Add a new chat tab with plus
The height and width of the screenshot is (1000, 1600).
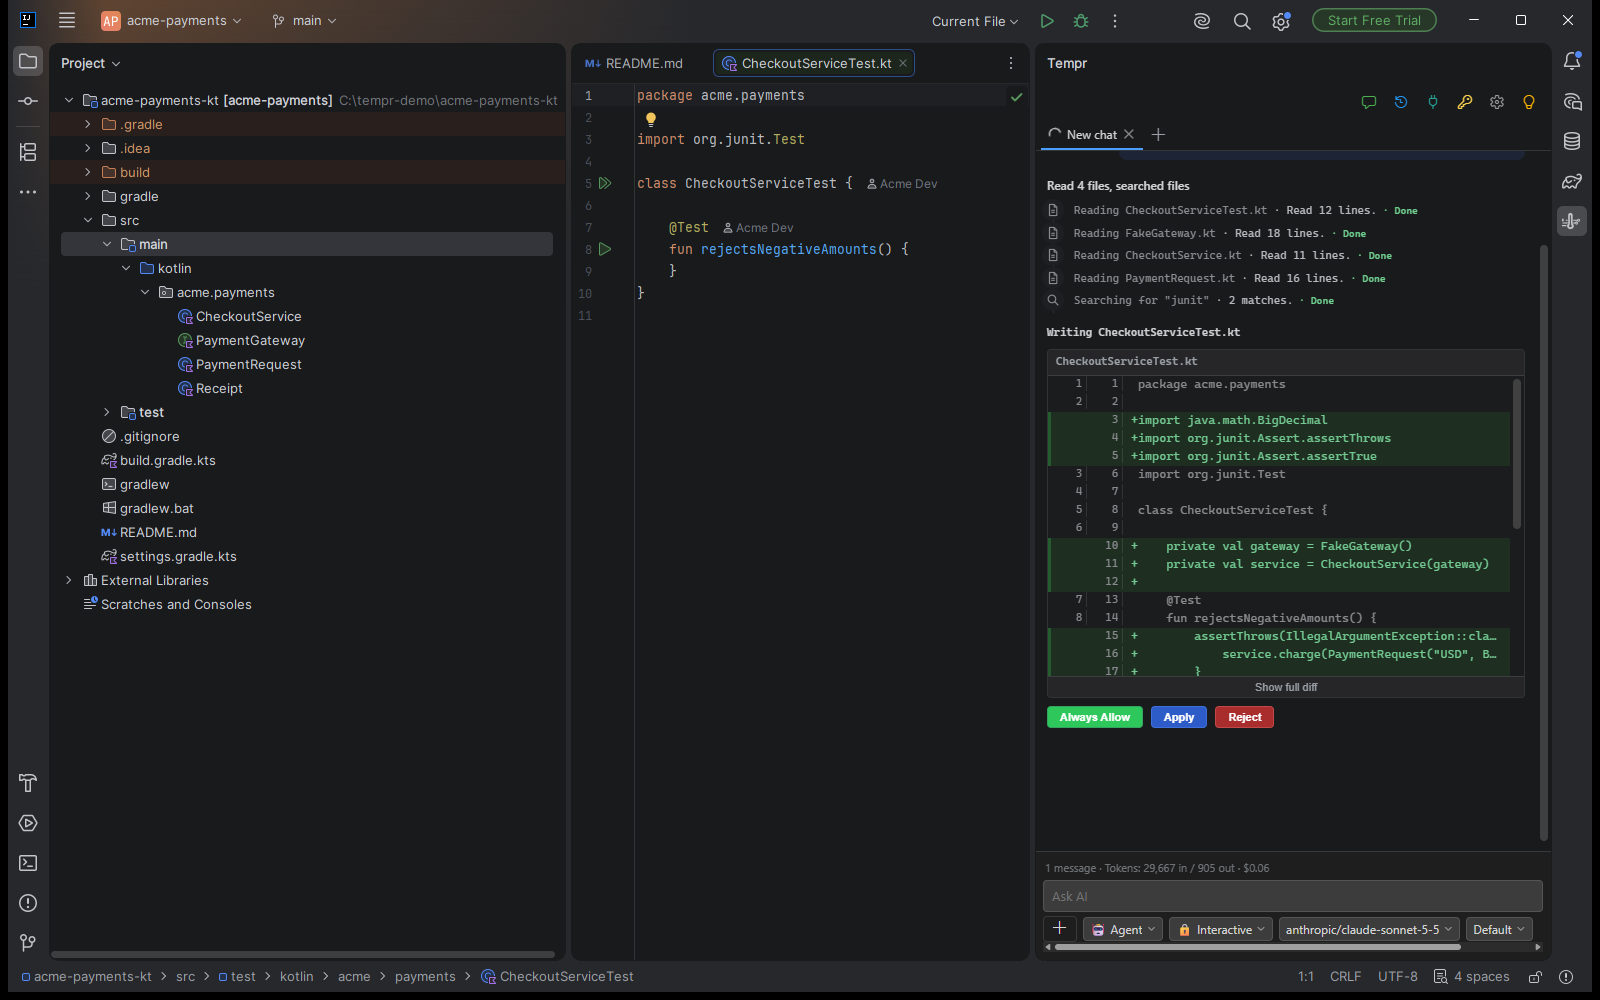click(1158, 134)
